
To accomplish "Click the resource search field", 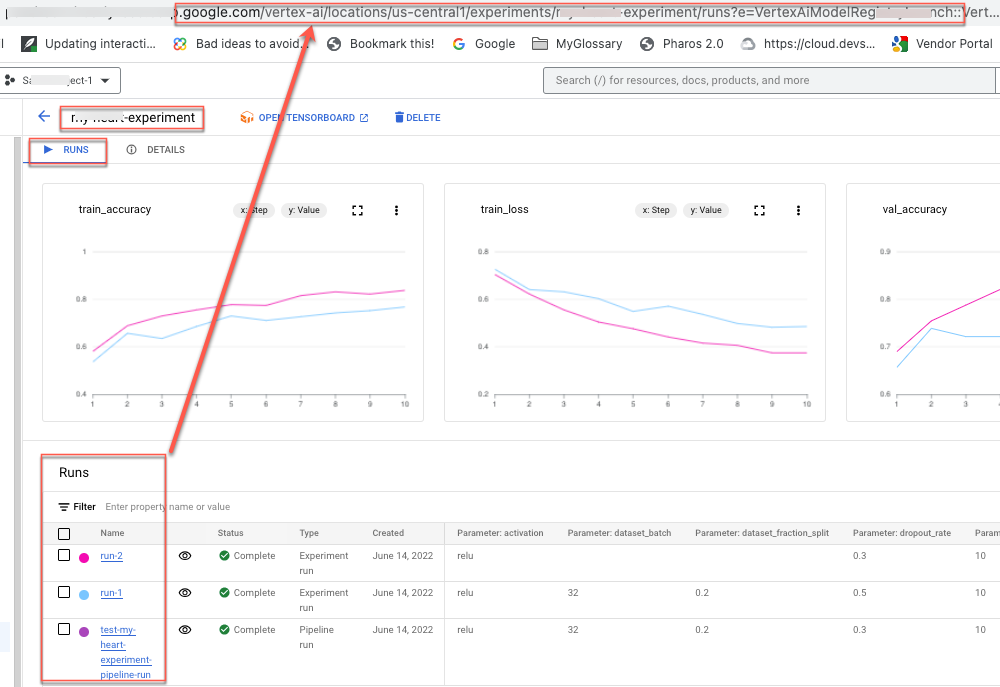I will coord(770,80).
